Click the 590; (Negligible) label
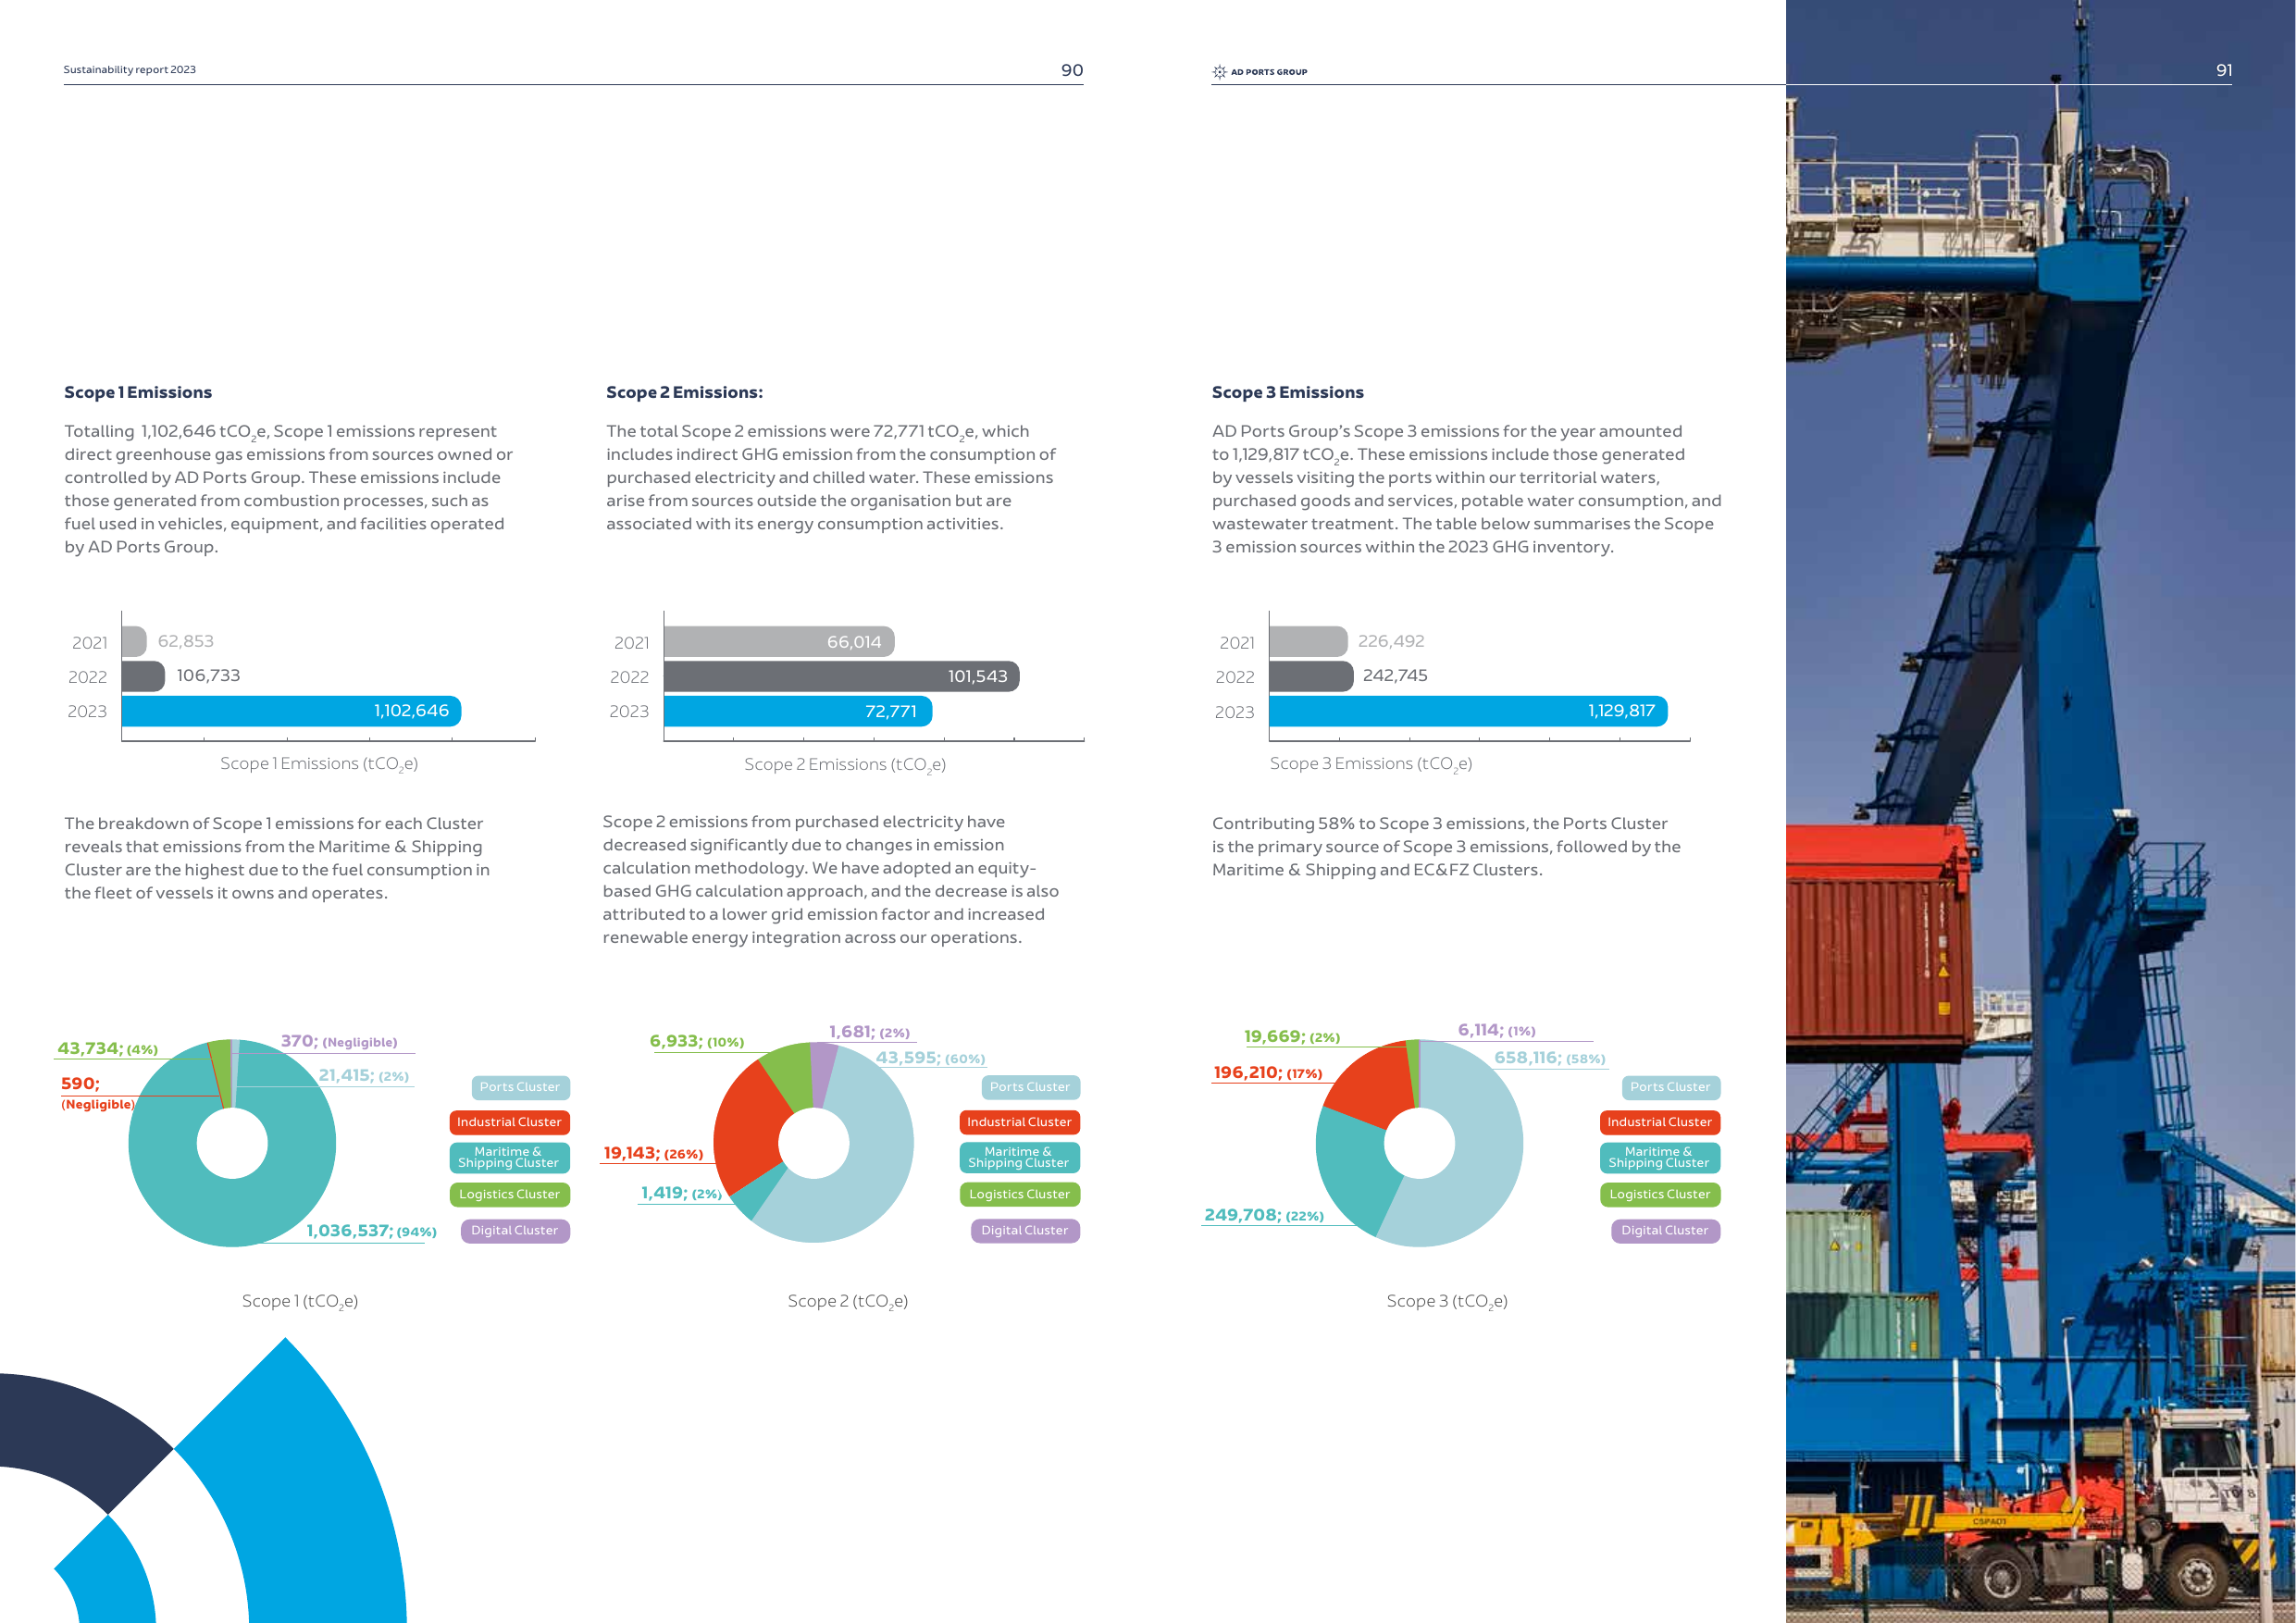This screenshot has height=1623, width=2296. pyautogui.click(x=97, y=1093)
